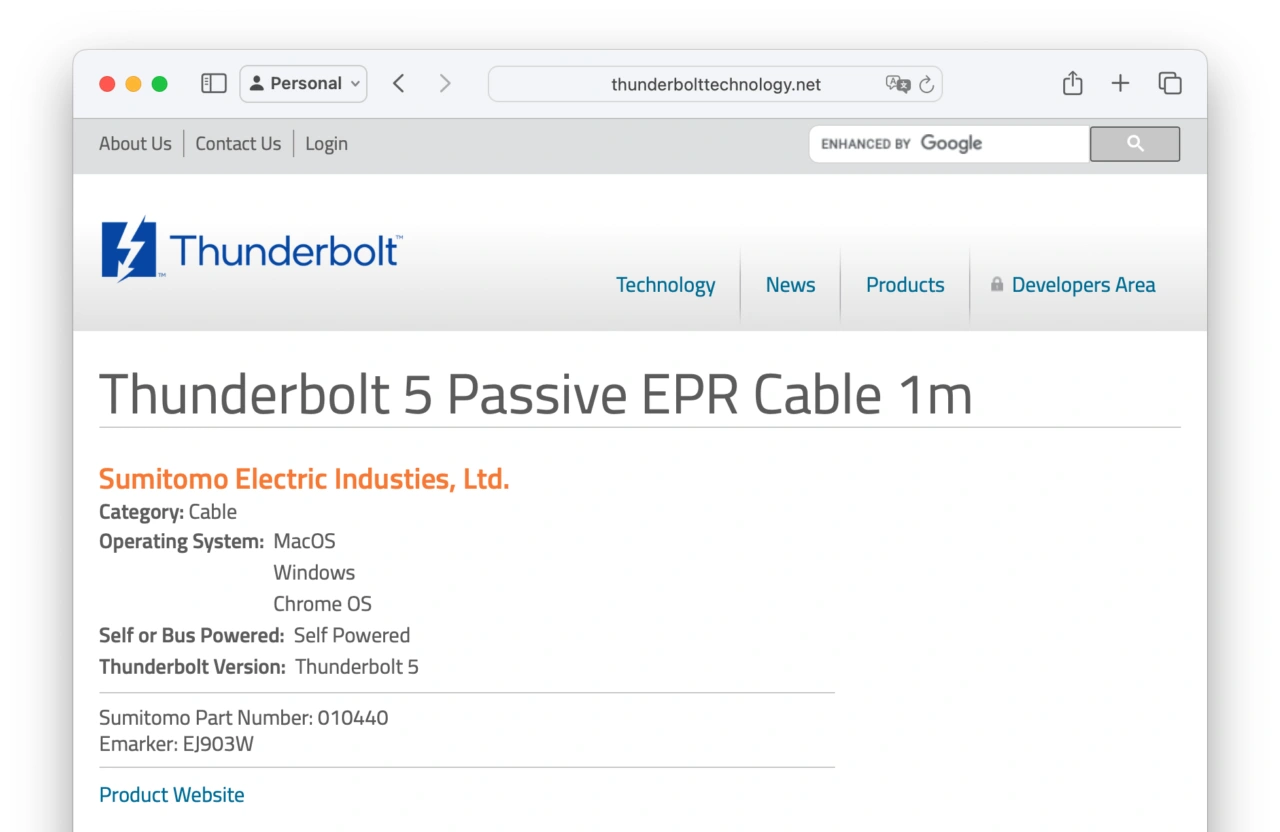Click the tab overview icon
Viewport: 1280px width, 832px height.
point(1169,84)
